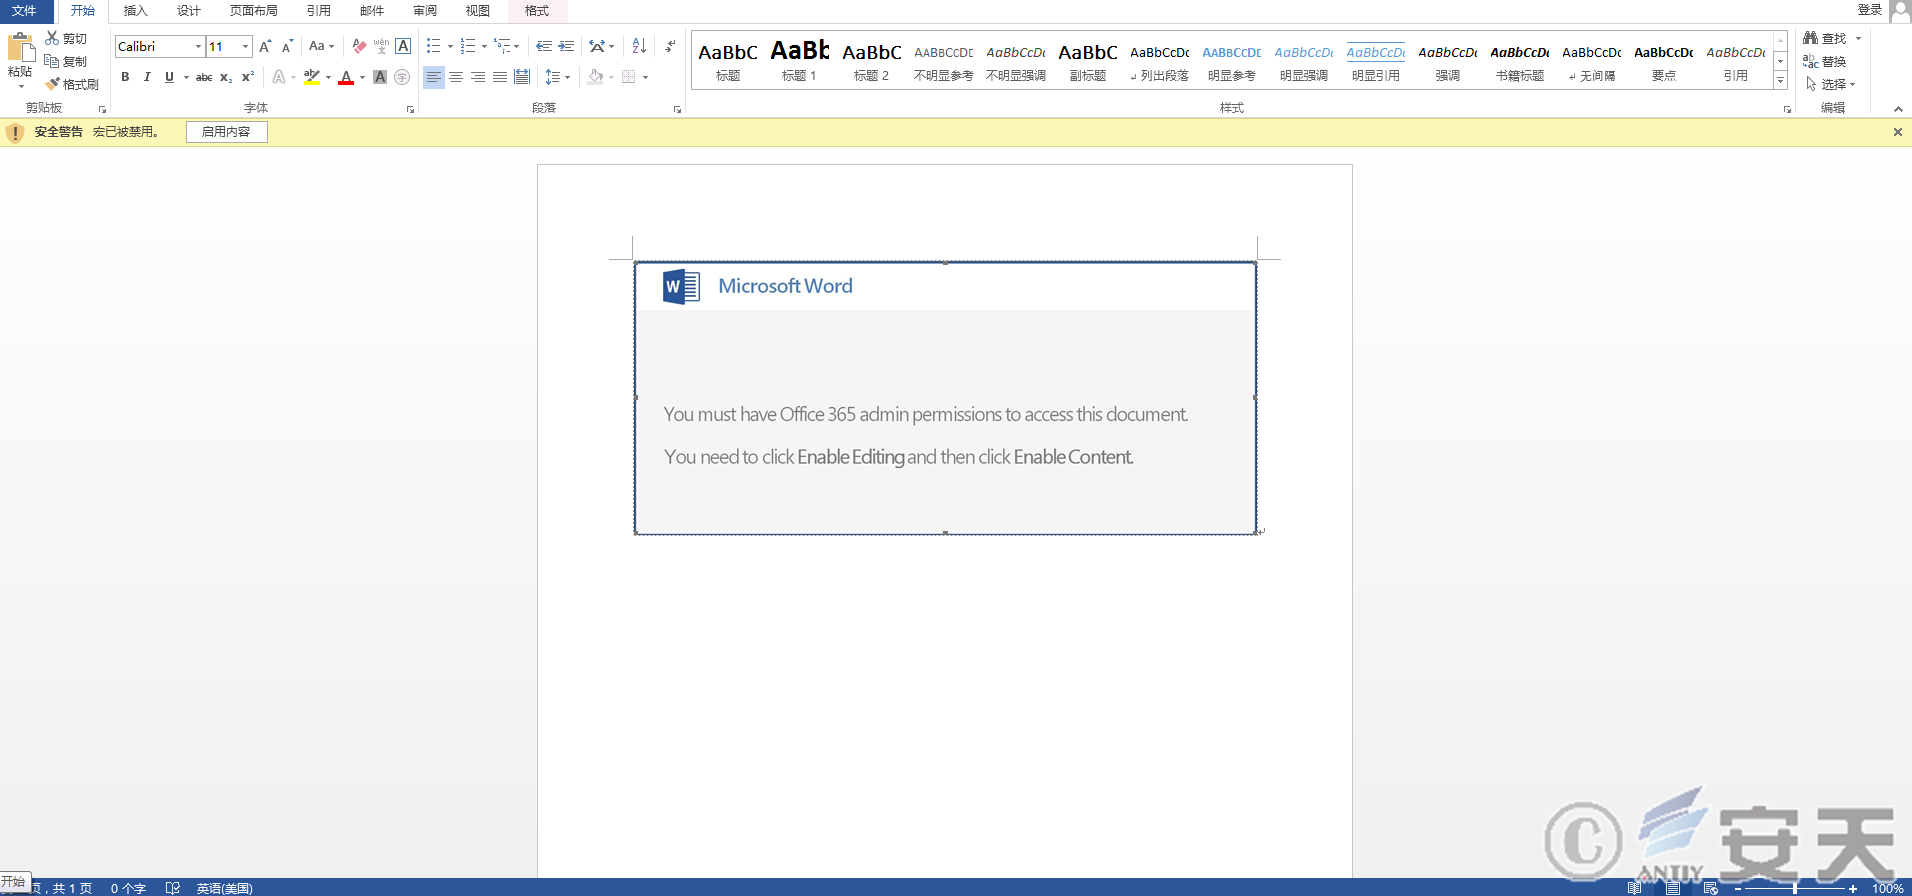Click the line spacing icon
Image resolution: width=1912 pixels, height=896 pixels.
click(553, 77)
